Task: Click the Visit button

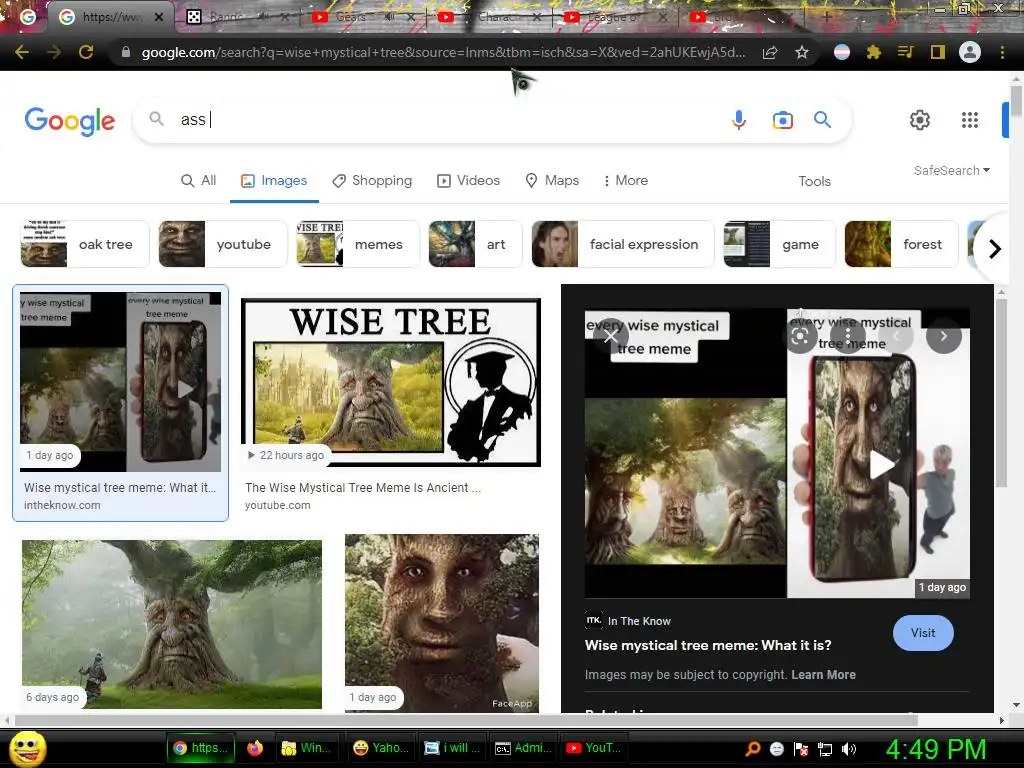Action: [923, 633]
